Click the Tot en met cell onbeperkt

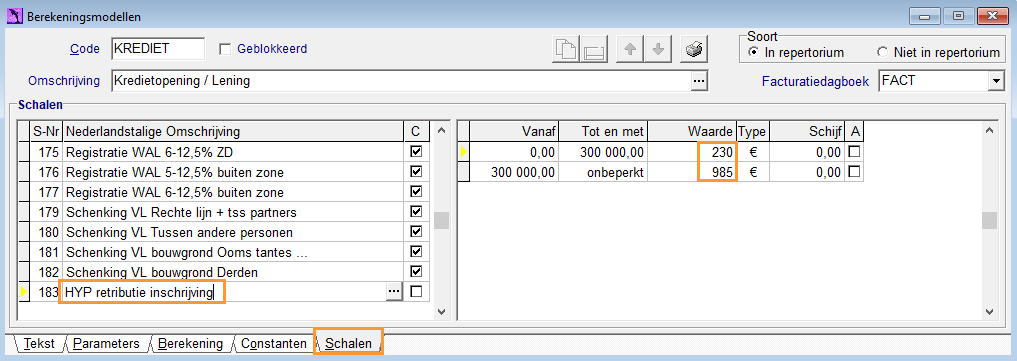603,172
